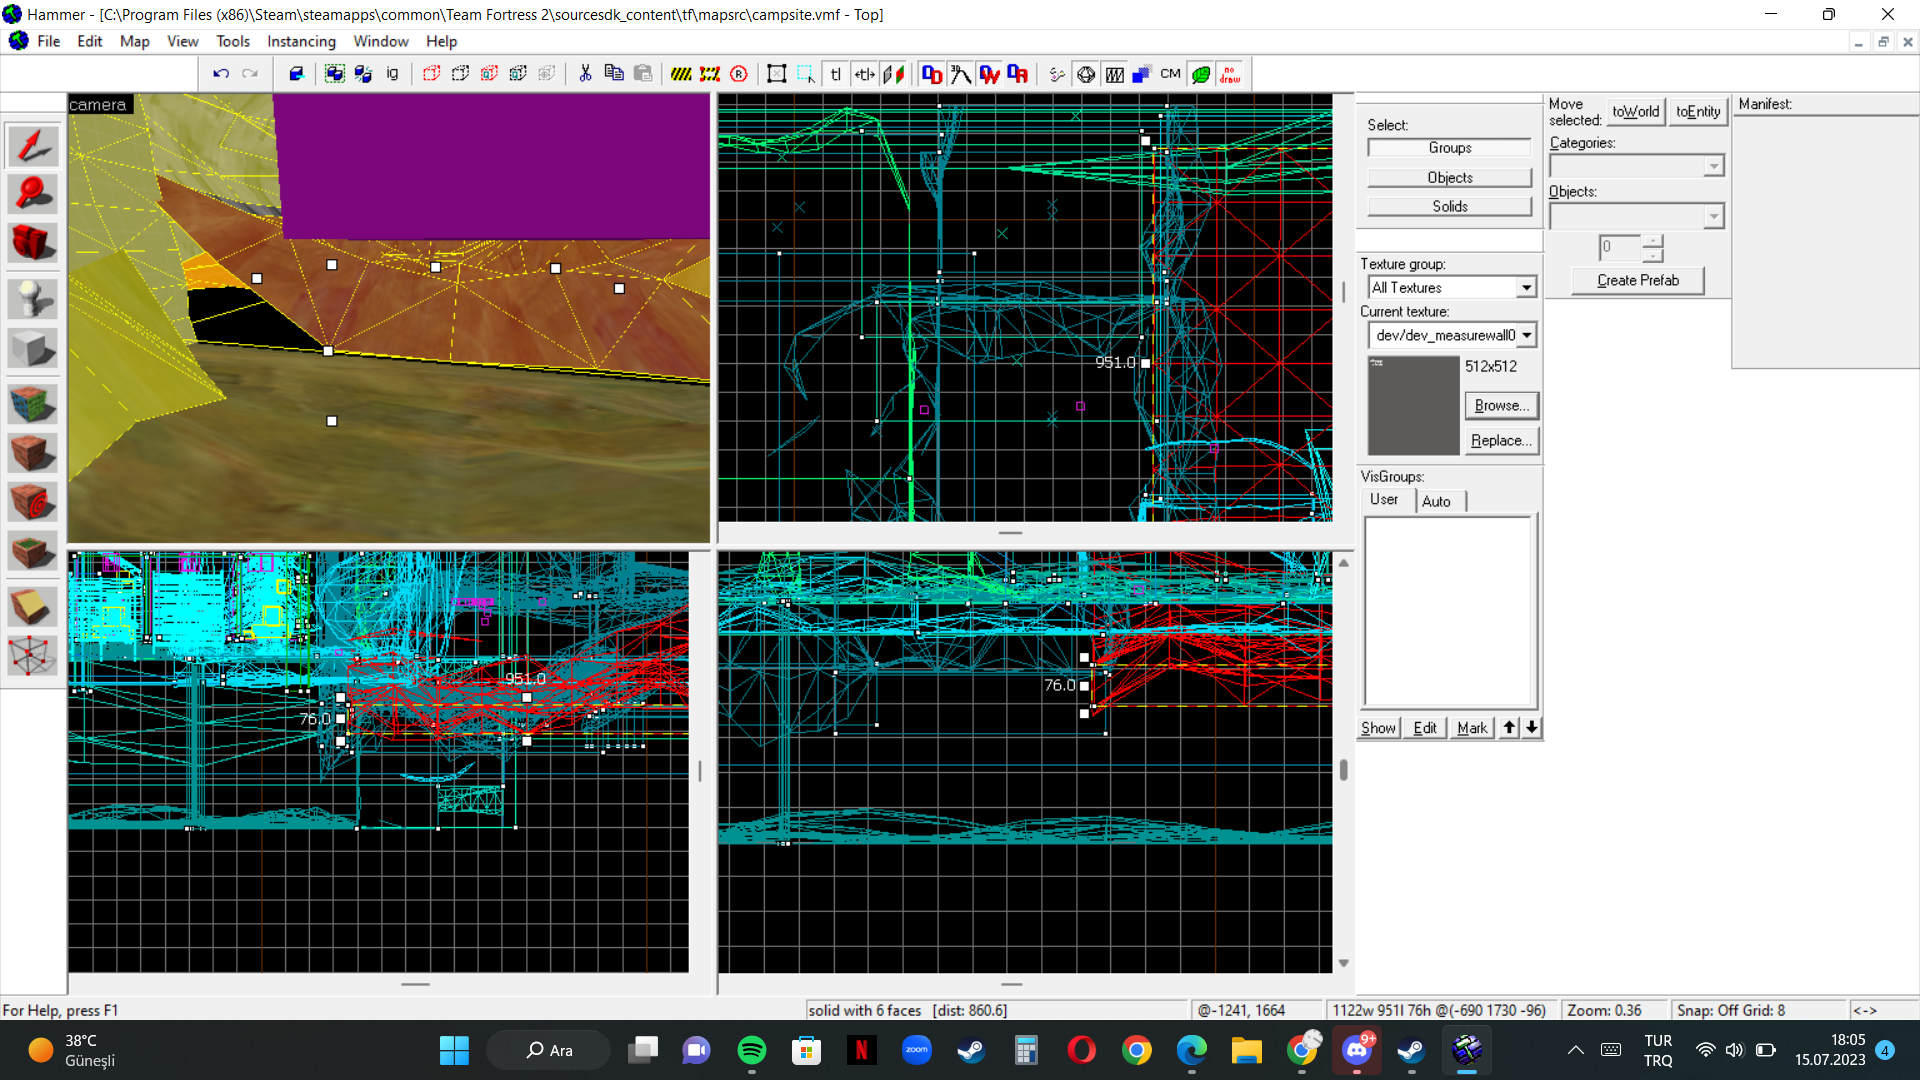Screen dimensions: 1920x1080
Task: Click the toWorld button
Action: coord(1636,112)
